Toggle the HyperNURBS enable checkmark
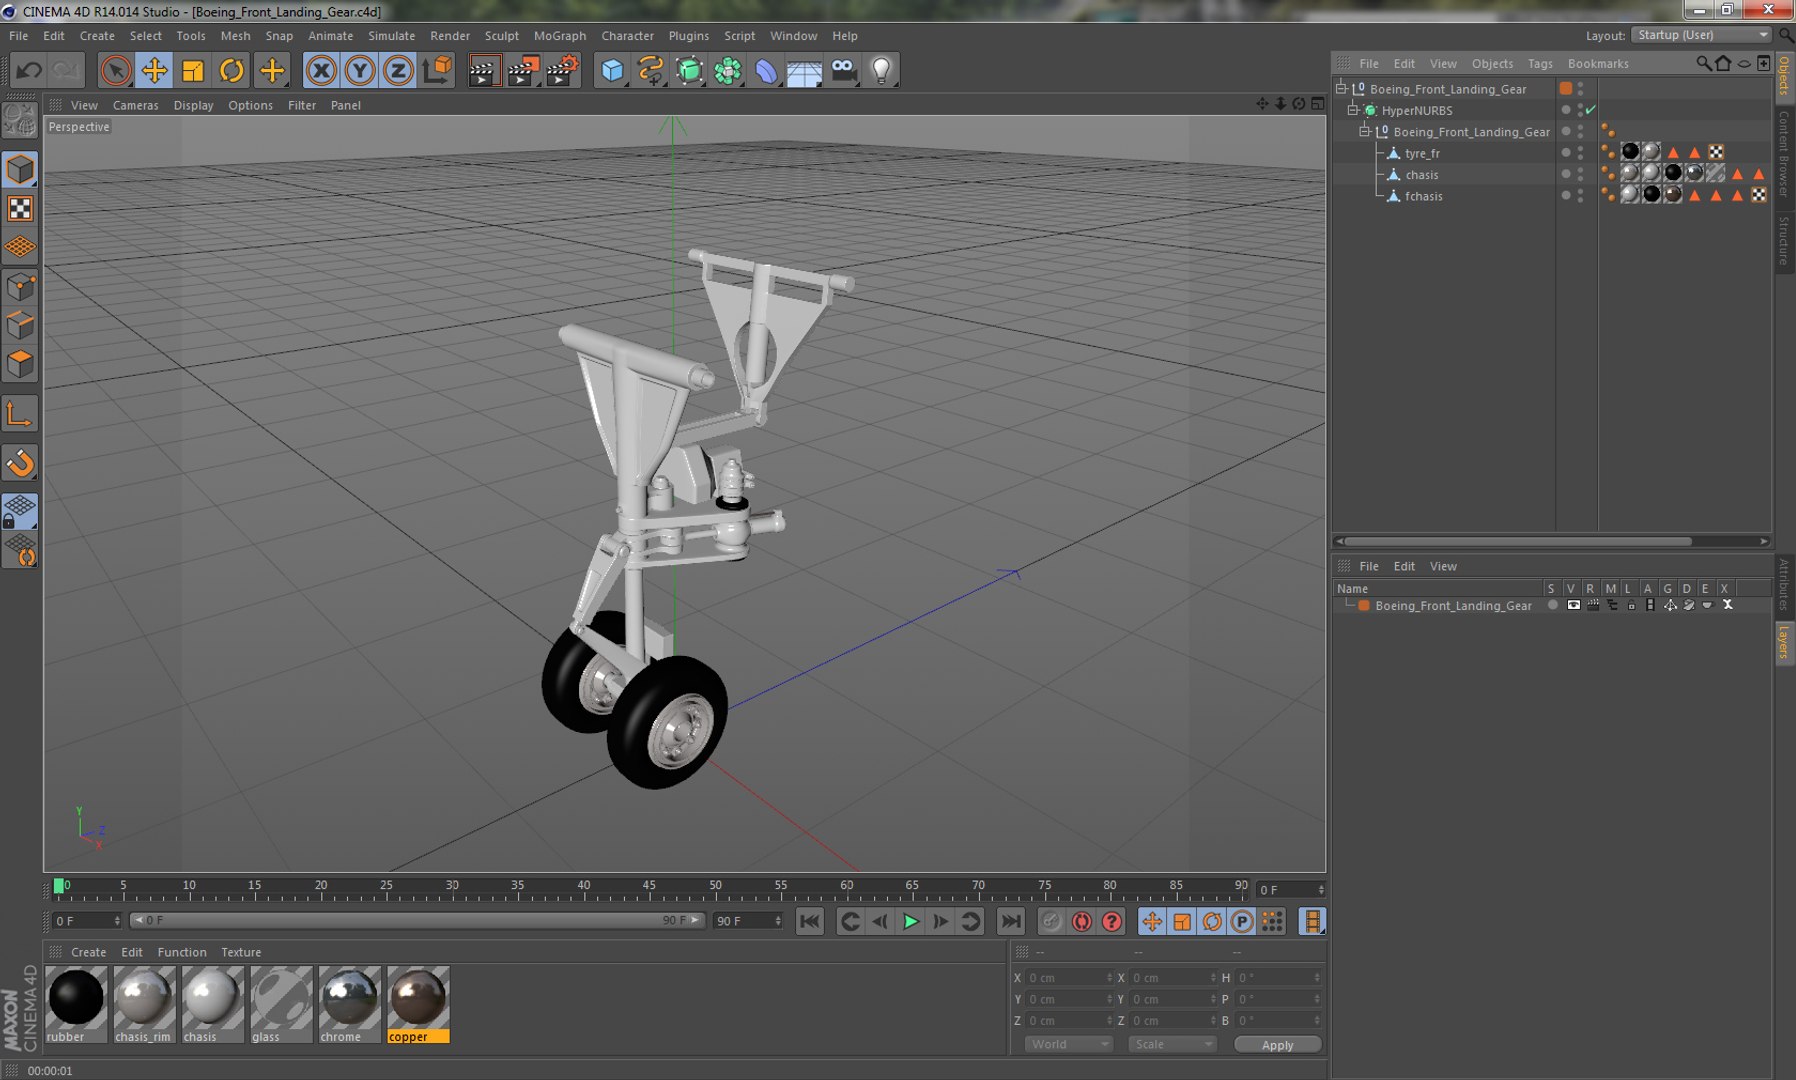 (x=1591, y=110)
